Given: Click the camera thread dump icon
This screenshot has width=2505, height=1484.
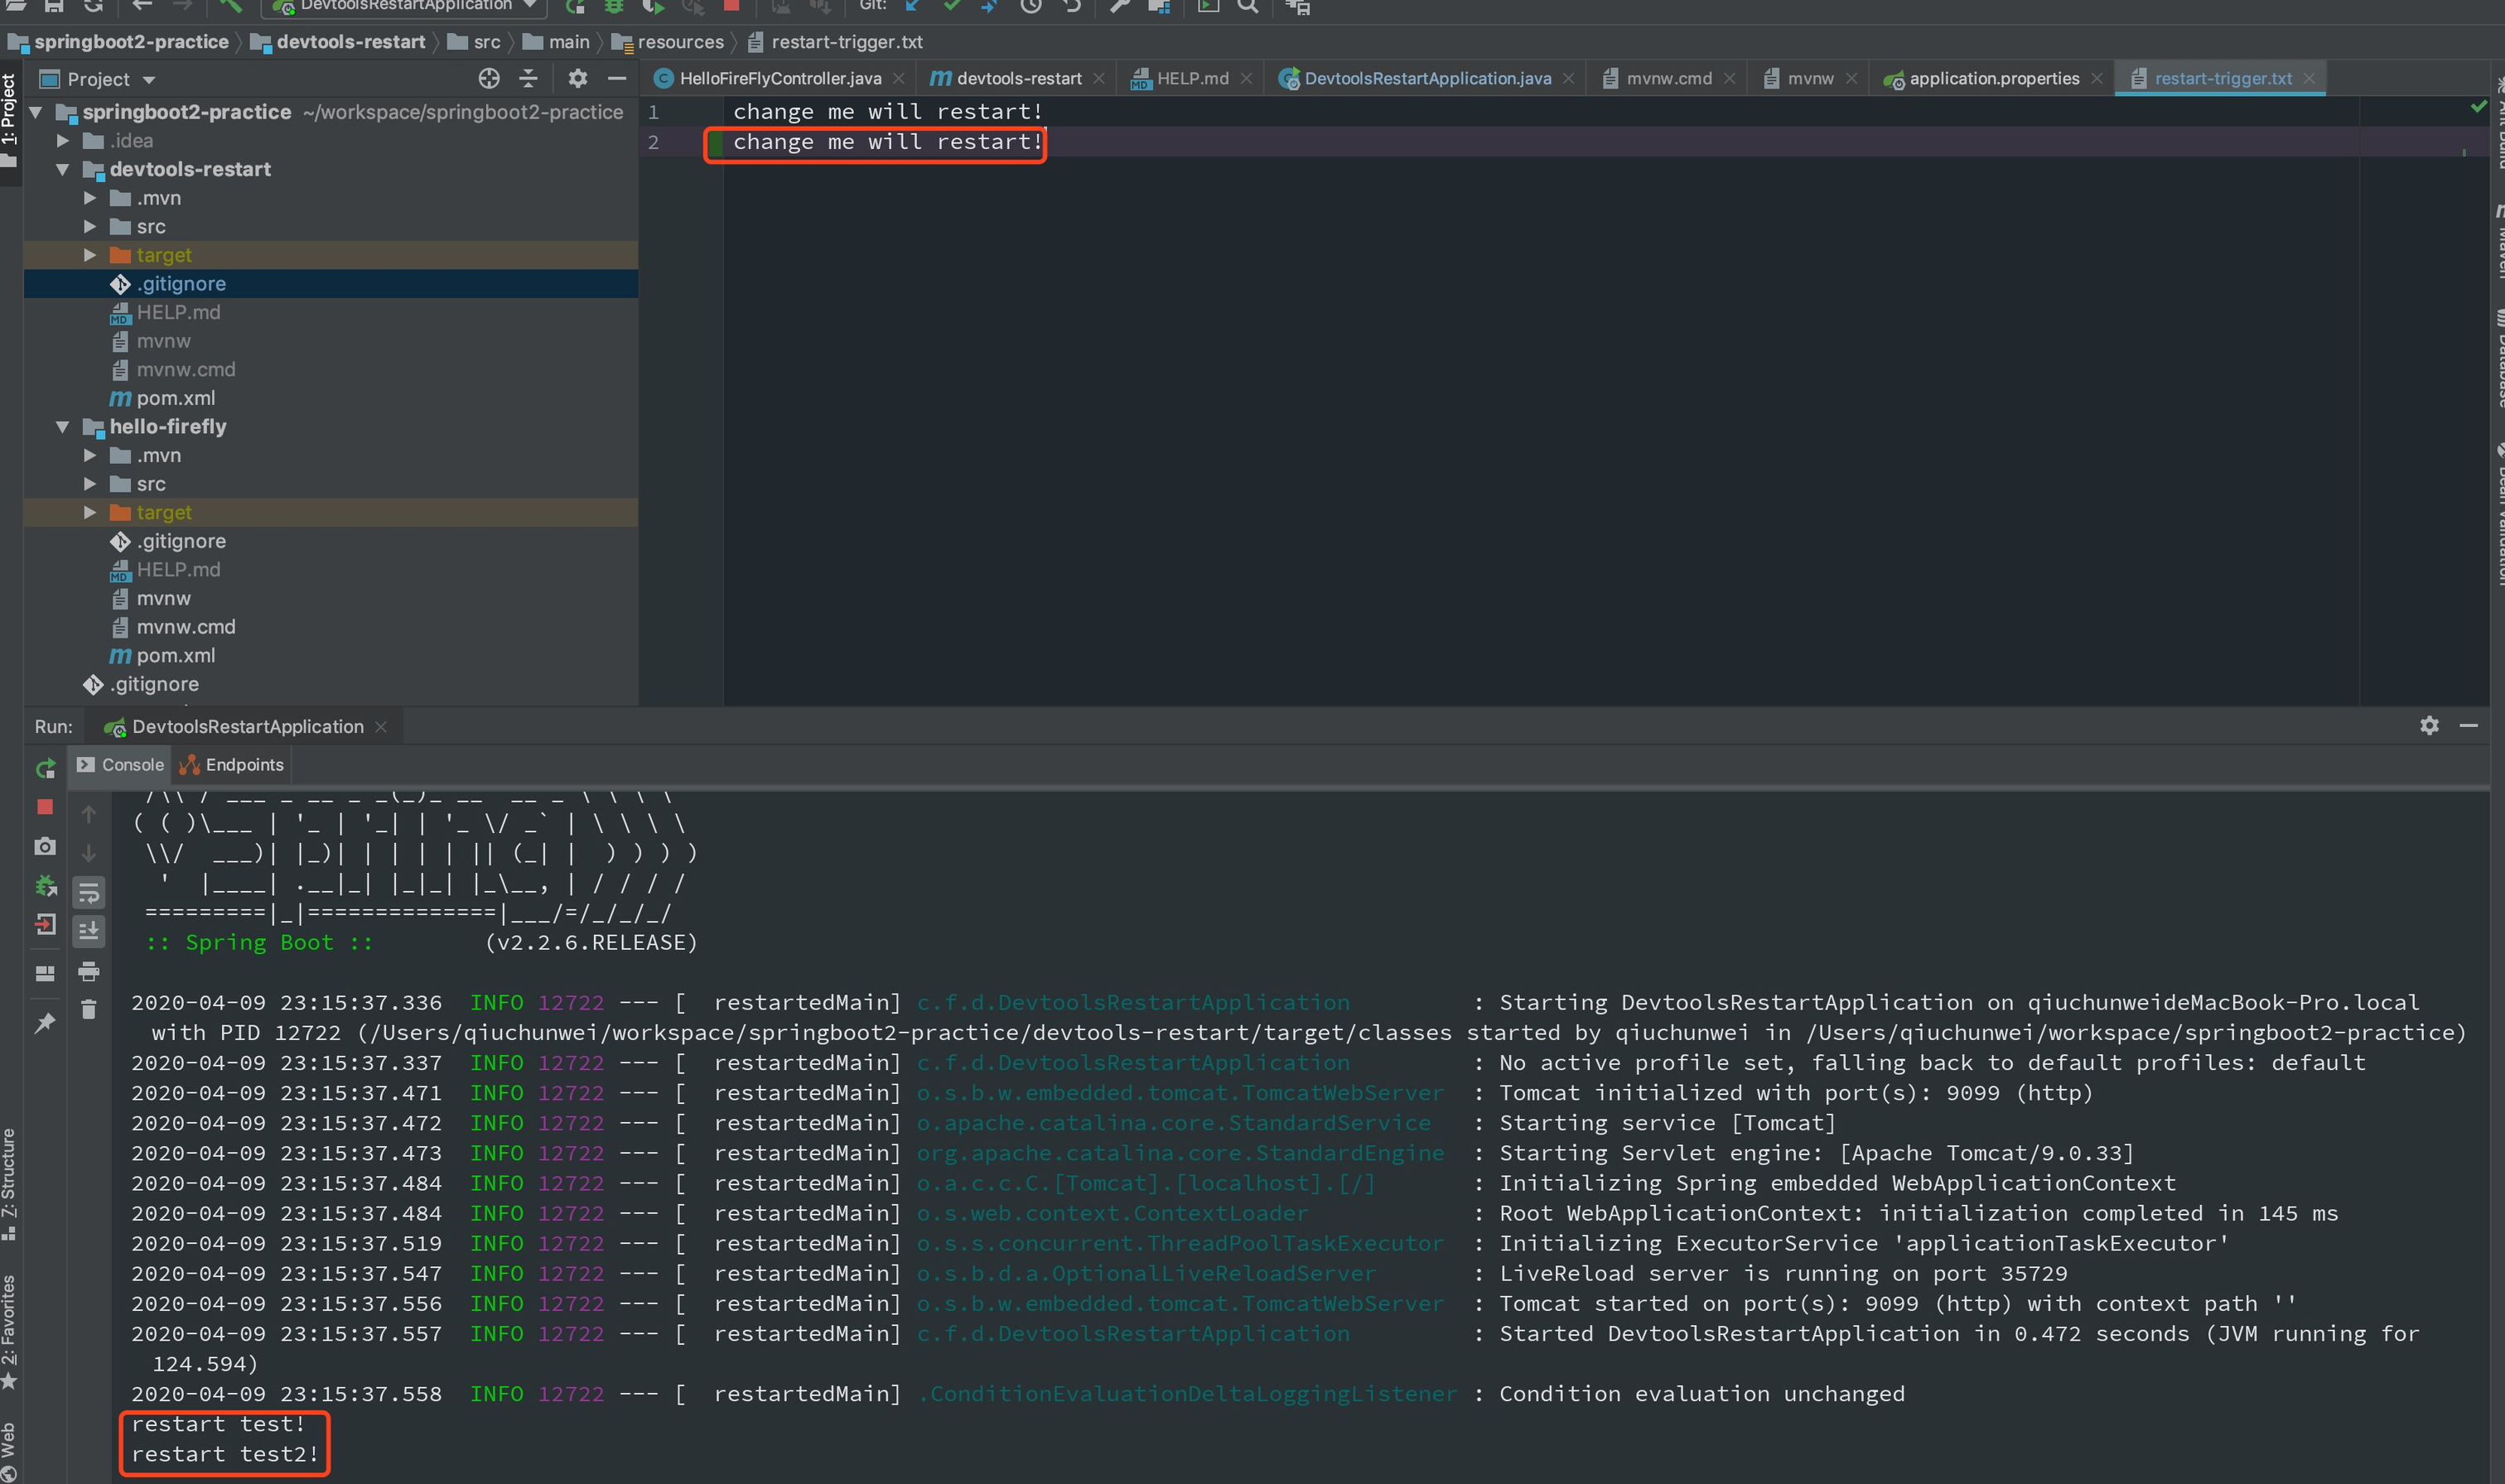Looking at the screenshot, I should 45,847.
